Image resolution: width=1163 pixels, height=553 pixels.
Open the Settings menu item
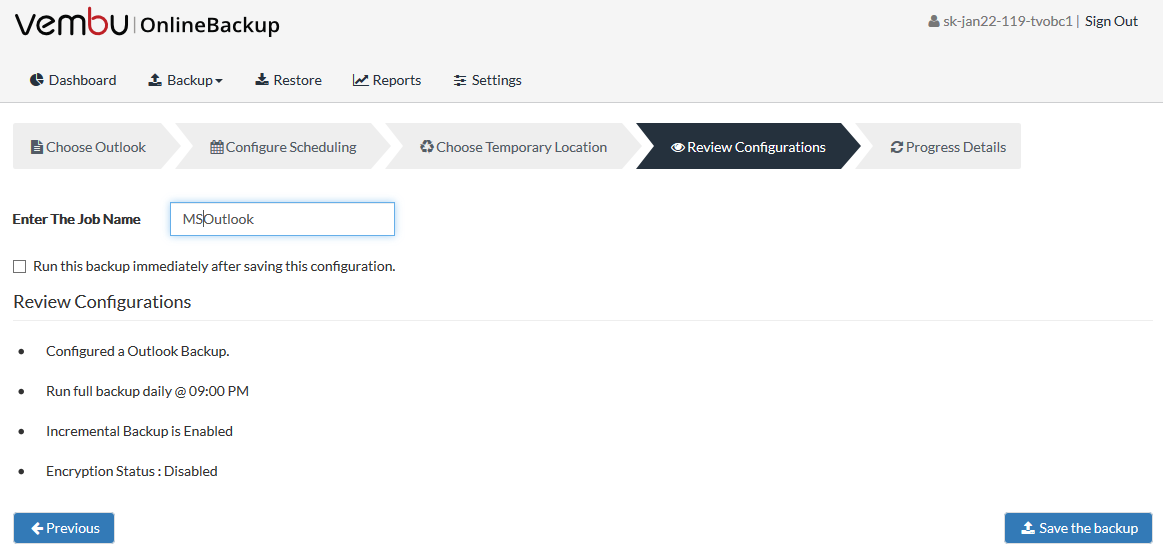(x=488, y=80)
